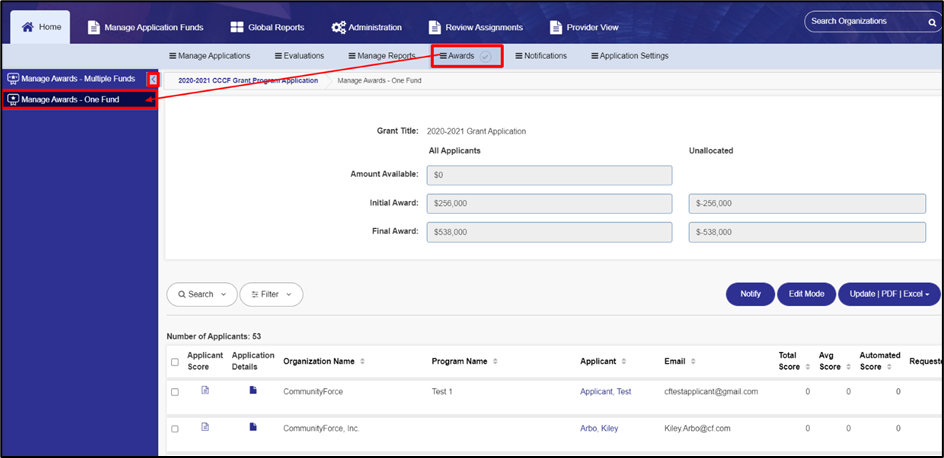Switch to the Administration tab
This screenshot has width=944, height=458.
(x=366, y=28)
